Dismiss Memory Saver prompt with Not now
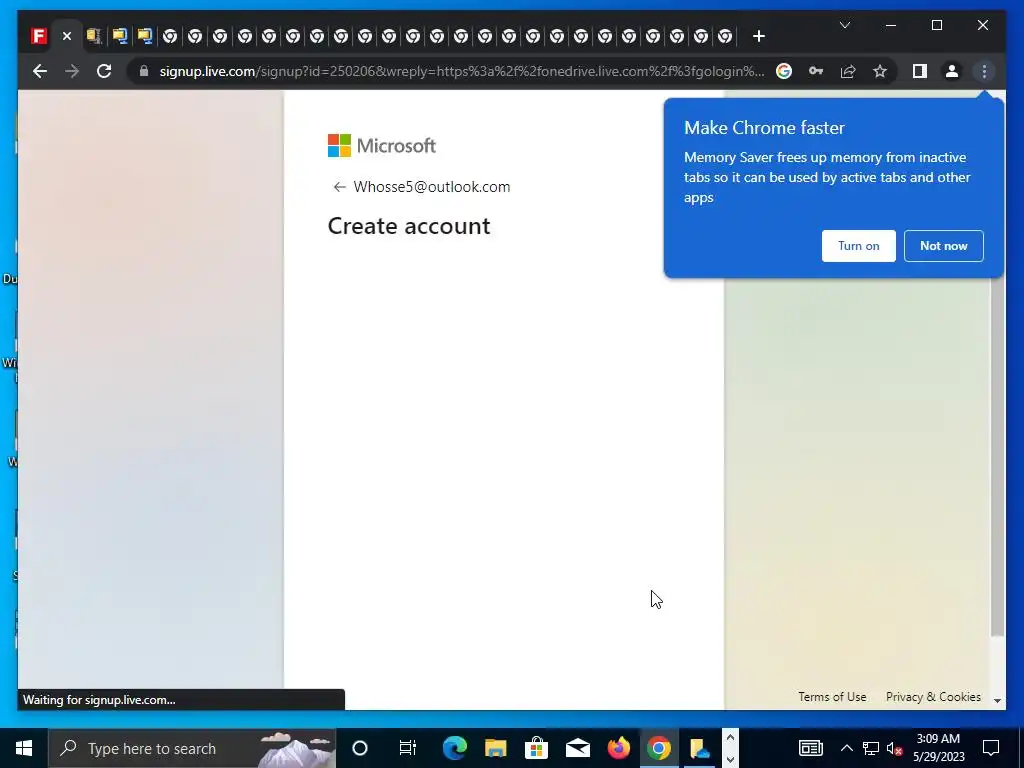This screenshot has width=1024, height=768. tap(944, 246)
